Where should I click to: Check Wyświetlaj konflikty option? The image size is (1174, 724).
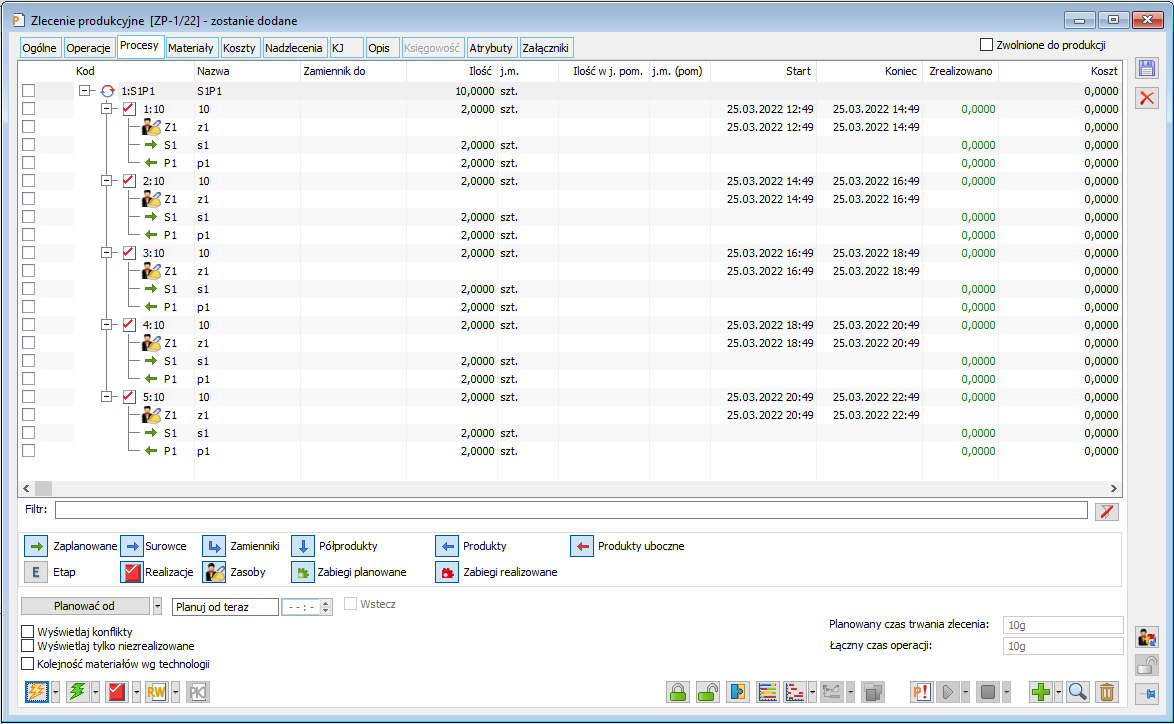[28, 631]
